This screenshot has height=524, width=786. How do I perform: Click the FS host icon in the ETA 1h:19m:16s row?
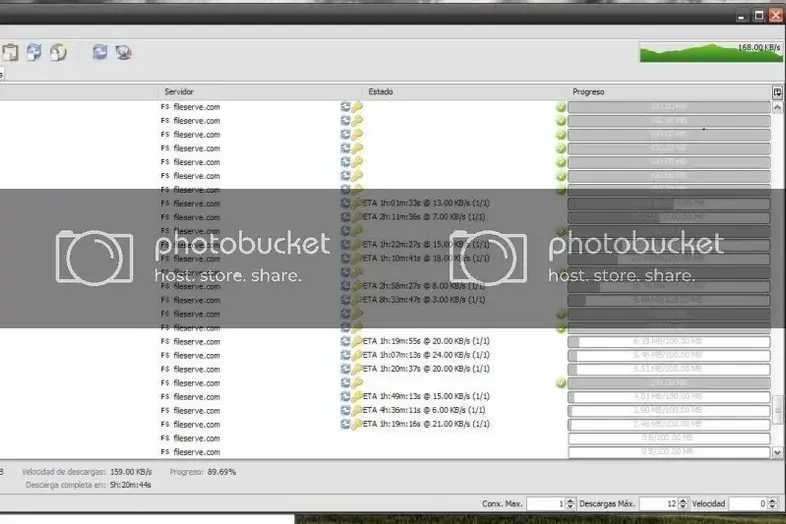point(165,424)
